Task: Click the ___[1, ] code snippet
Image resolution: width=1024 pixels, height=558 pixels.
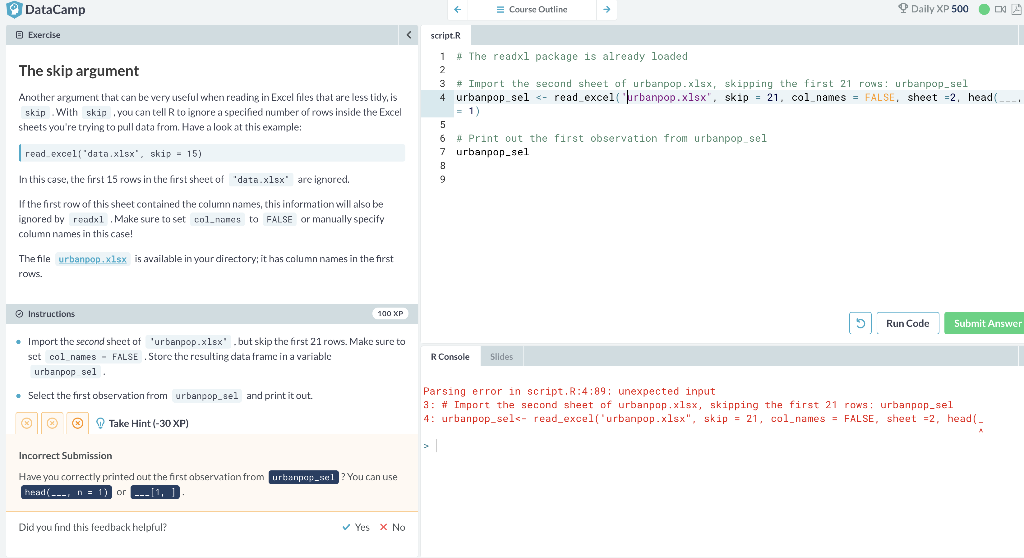Action: (x=155, y=492)
